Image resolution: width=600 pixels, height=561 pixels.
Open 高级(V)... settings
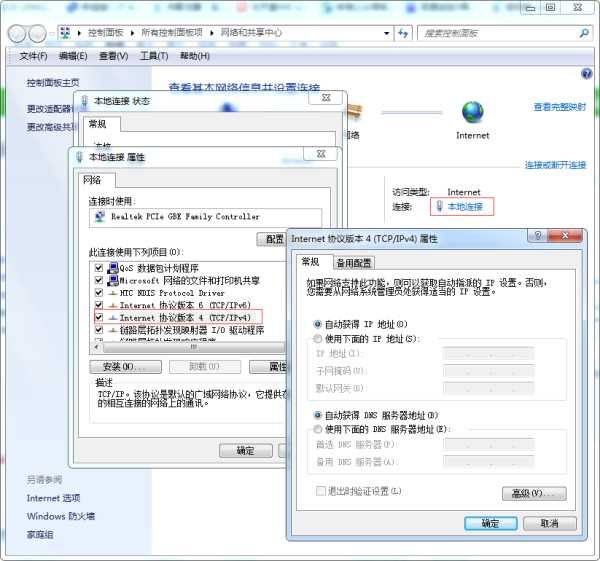point(534,494)
